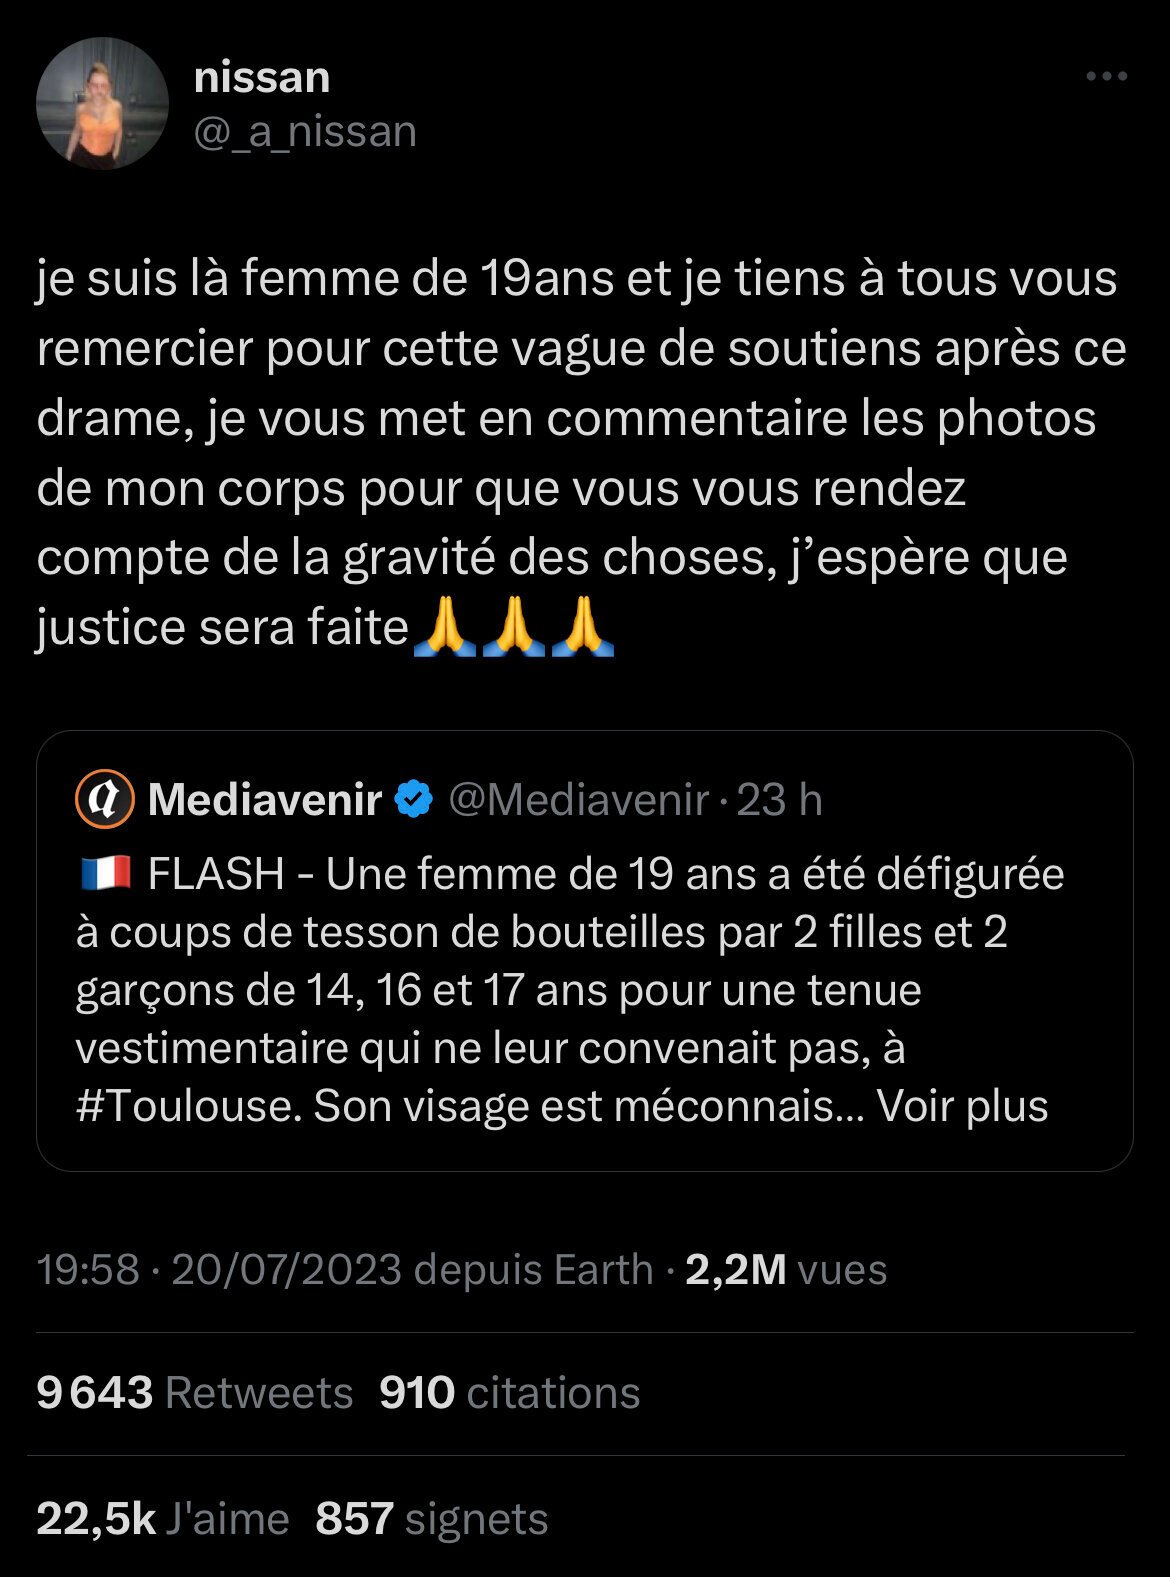Show the 22,5k J'aime likes list

pos(162,1518)
